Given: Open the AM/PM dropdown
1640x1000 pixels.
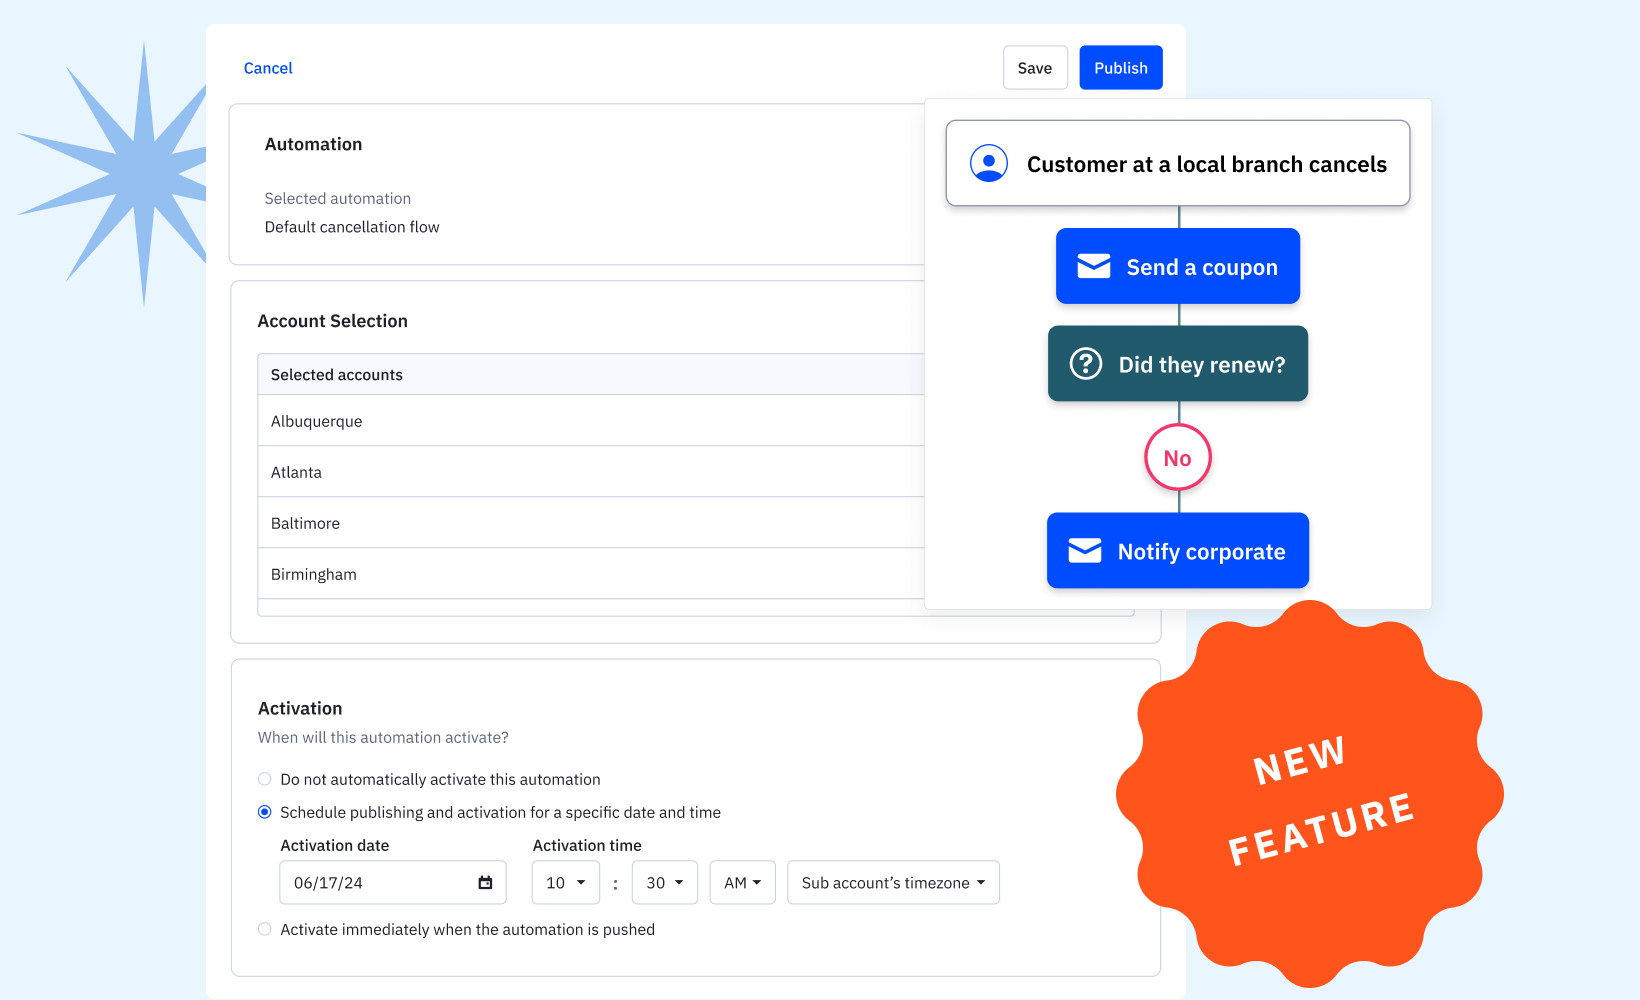Looking at the screenshot, I should tap(742, 882).
